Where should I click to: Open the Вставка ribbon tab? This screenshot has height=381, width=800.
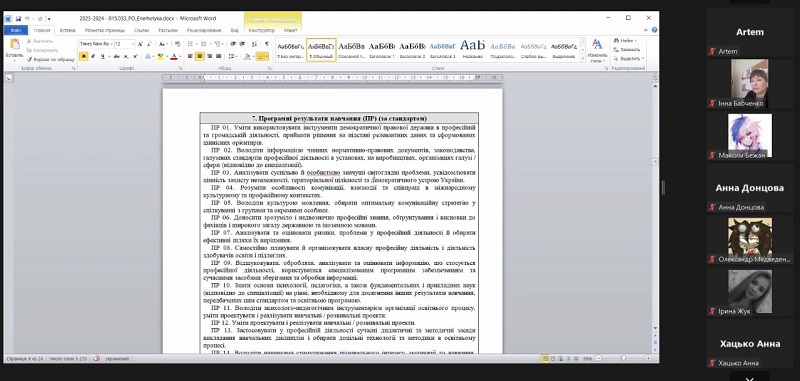(x=67, y=30)
